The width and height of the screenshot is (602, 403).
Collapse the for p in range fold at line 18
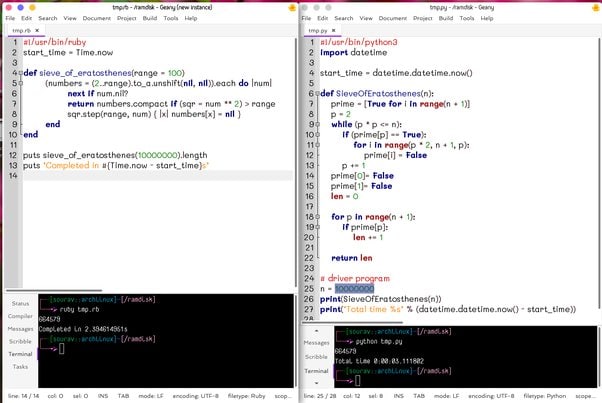coord(317,217)
